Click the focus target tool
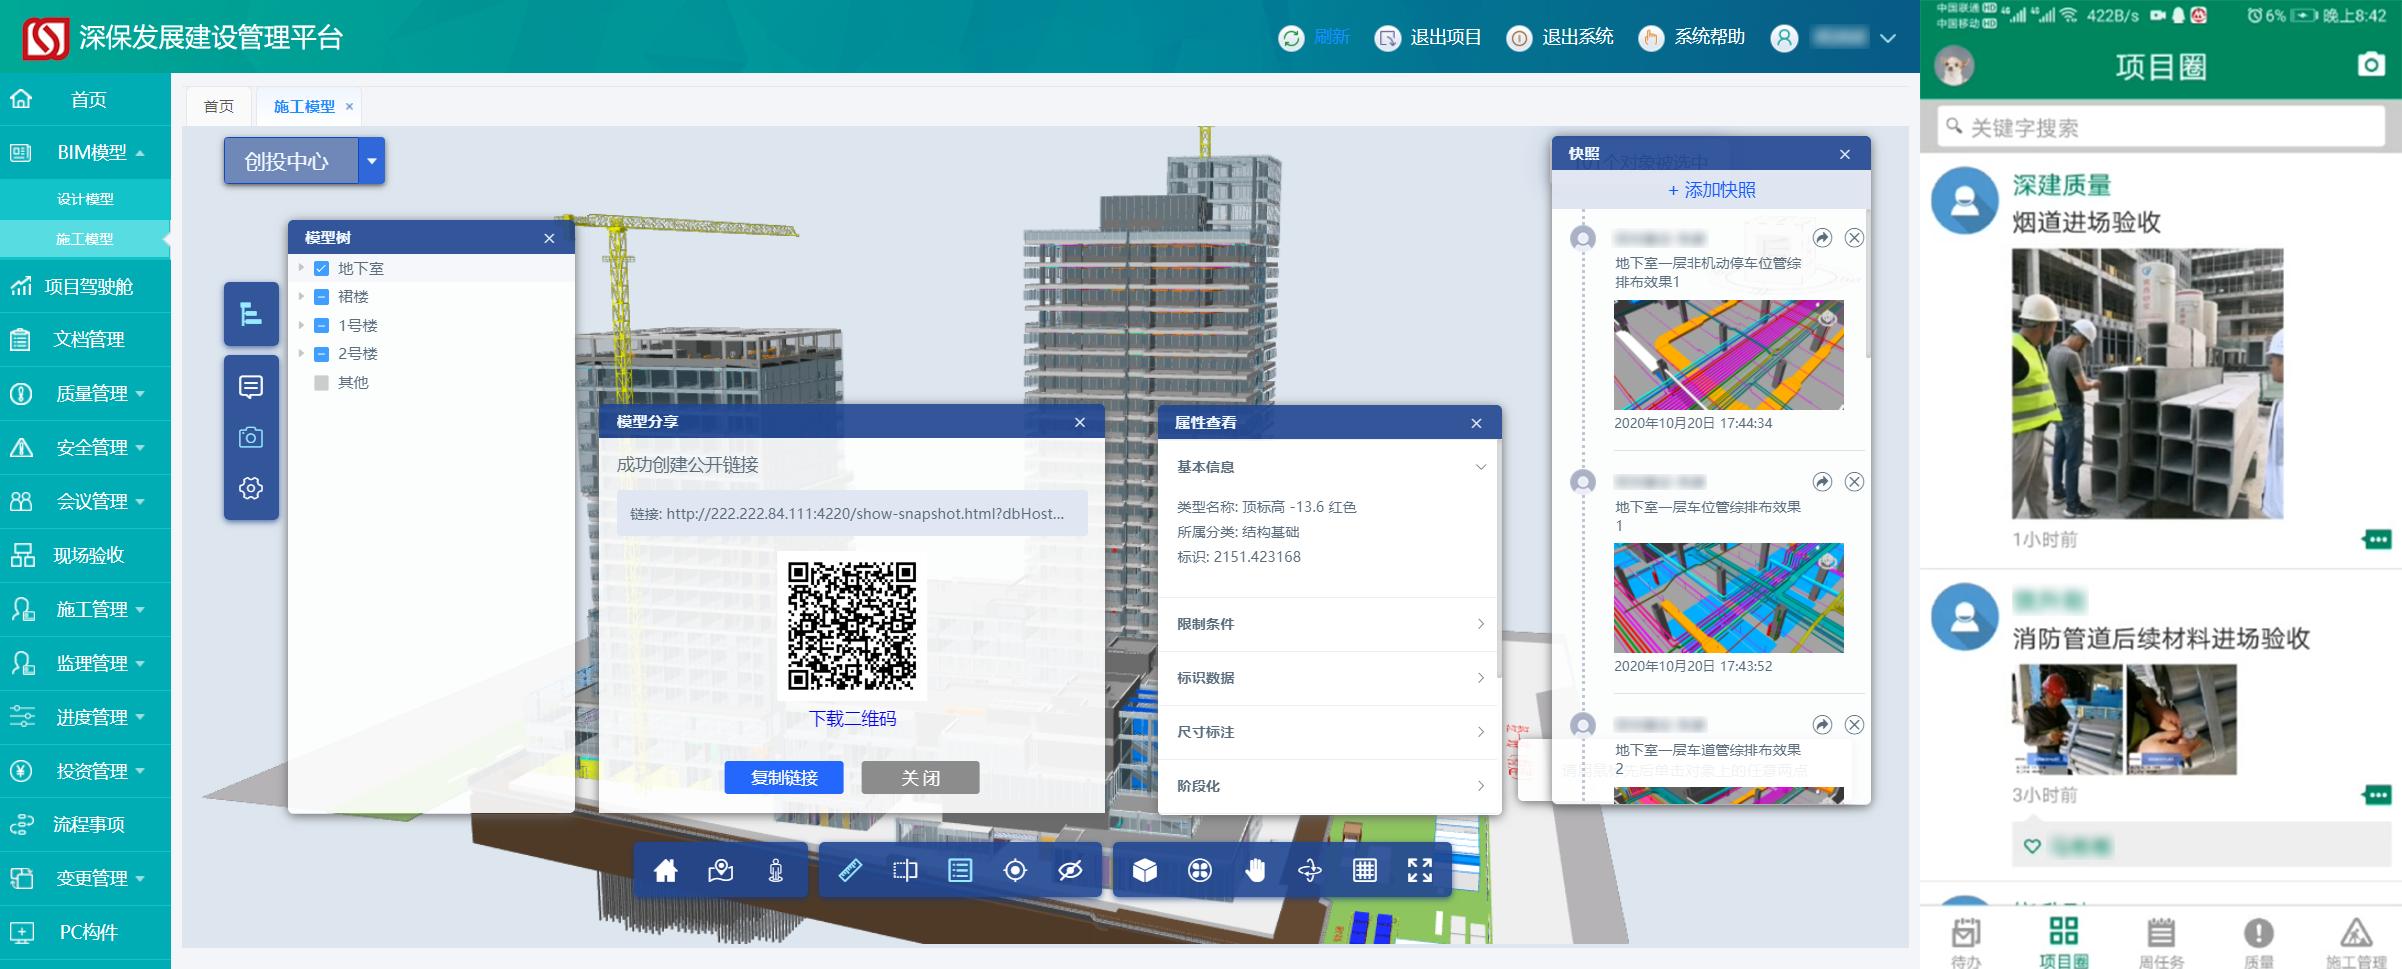Viewport: 2402px width, 969px height. [x=1015, y=870]
